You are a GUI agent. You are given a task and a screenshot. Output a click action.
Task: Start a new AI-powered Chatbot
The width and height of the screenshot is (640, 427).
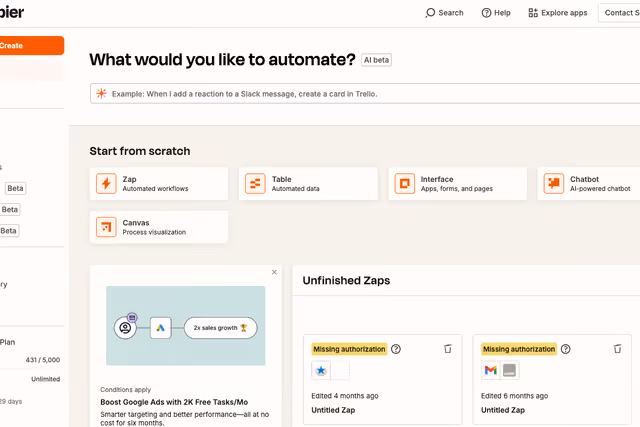coord(589,183)
